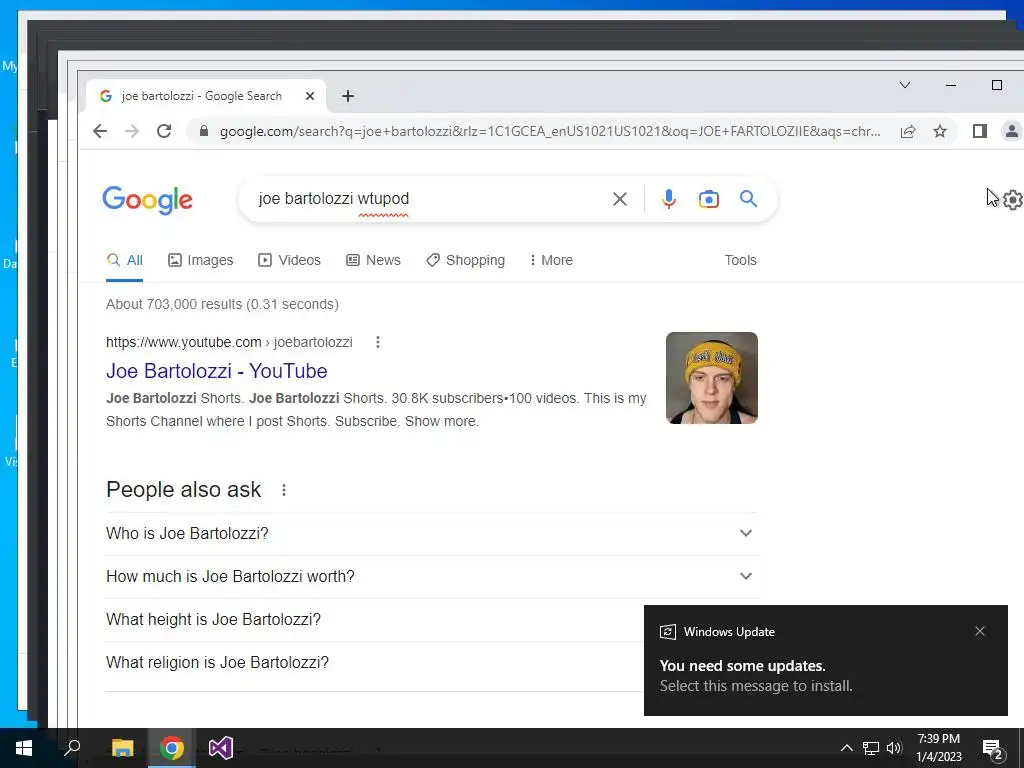The height and width of the screenshot is (768, 1024).
Task: Open the Action Center notifications icon
Action: (993, 748)
